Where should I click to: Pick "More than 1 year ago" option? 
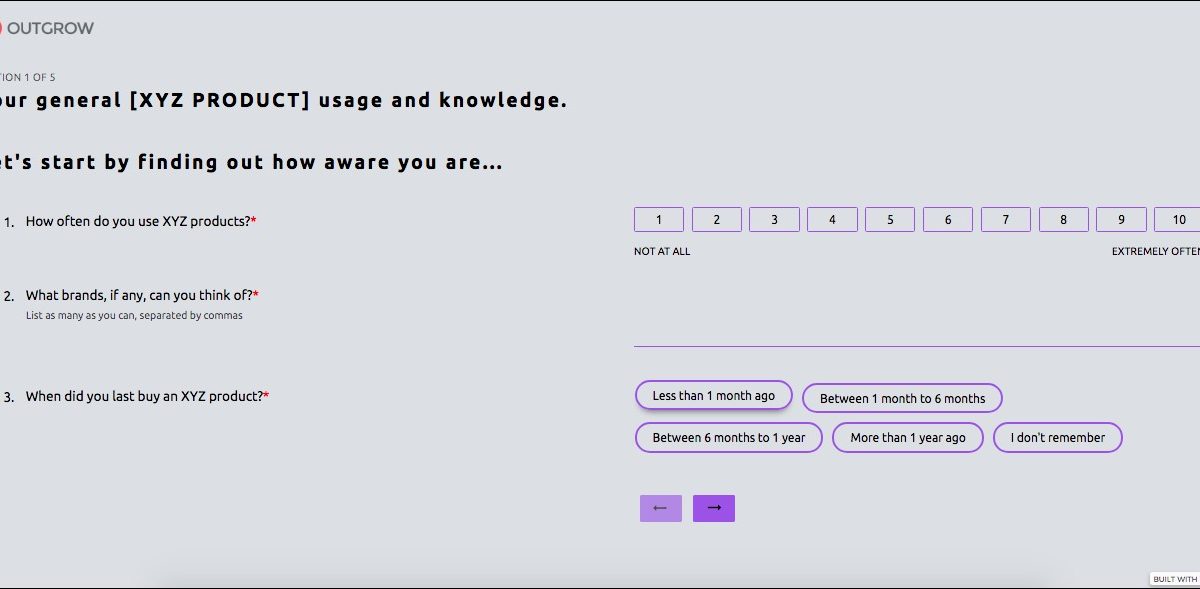pos(908,438)
